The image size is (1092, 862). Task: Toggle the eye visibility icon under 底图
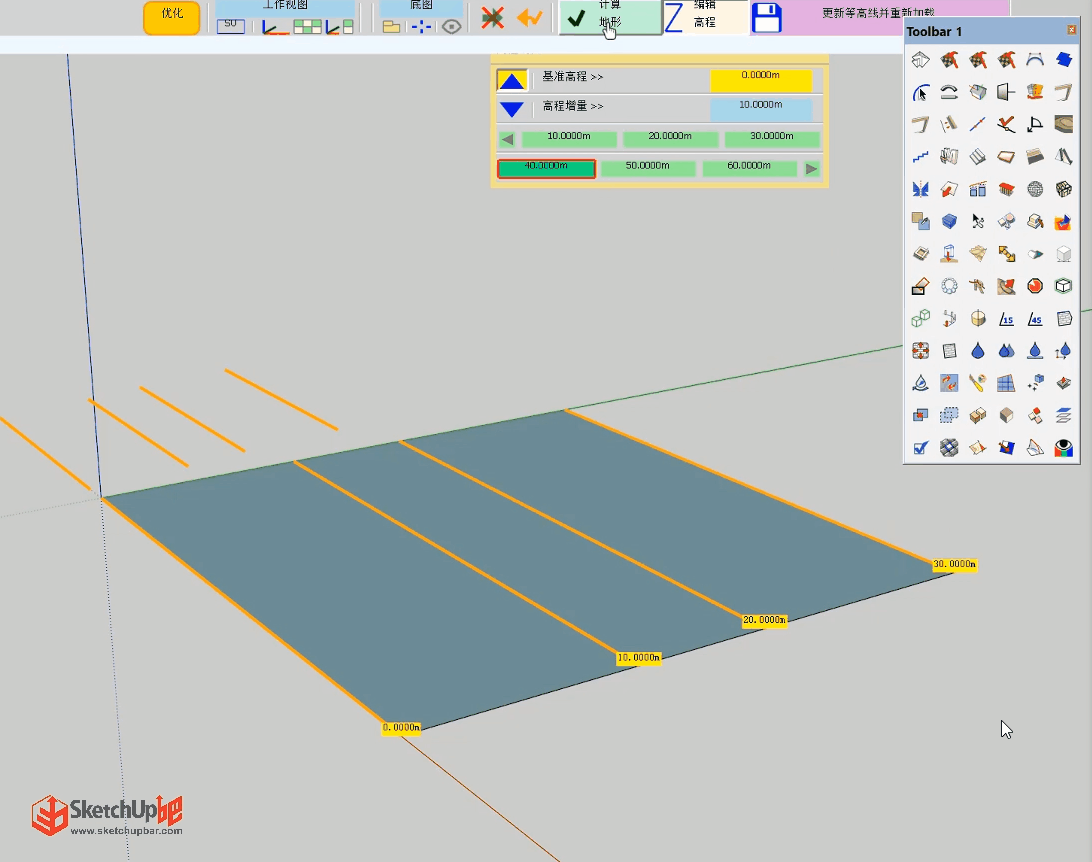click(452, 26)
